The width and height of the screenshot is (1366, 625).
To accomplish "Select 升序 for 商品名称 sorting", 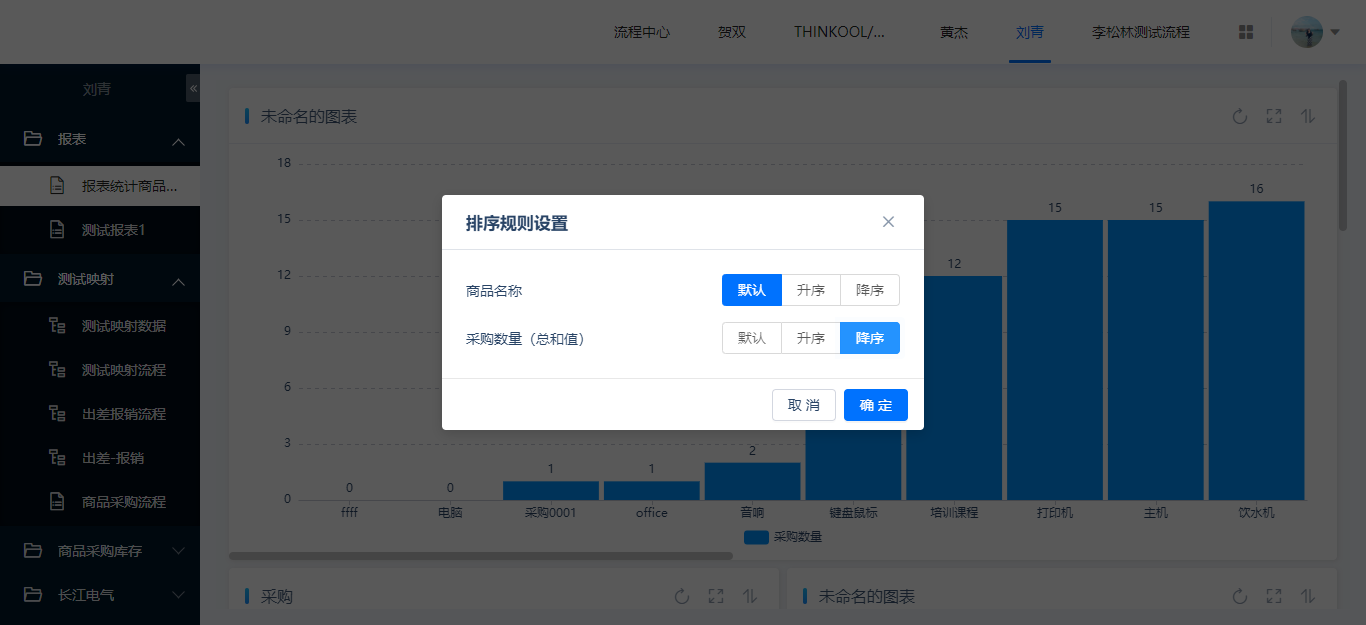I will coord(811,290).
